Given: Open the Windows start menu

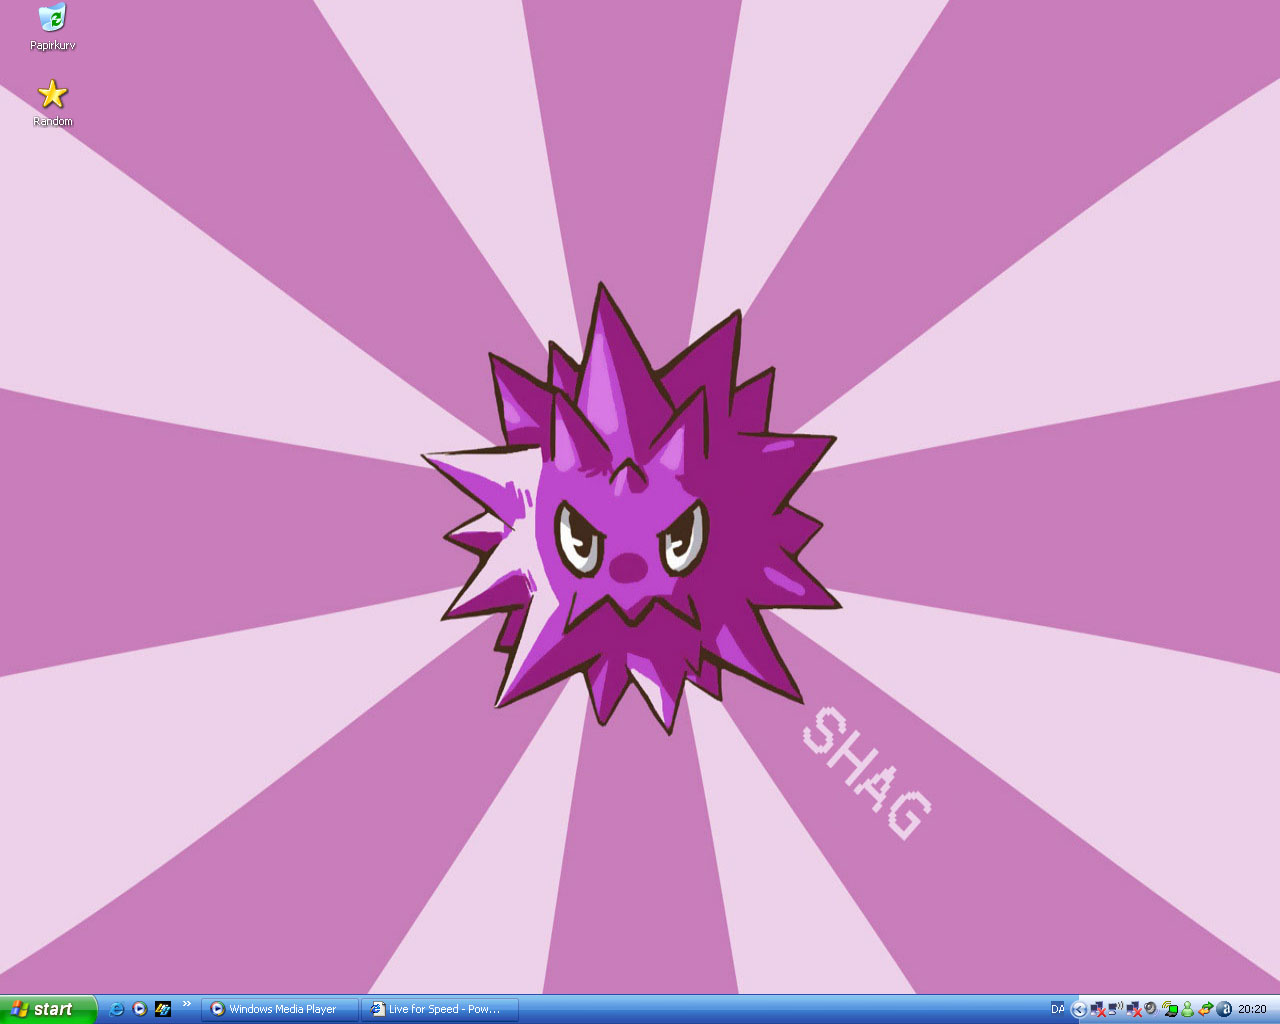Looking at the screenshot, I should (x=49, y=1009).
